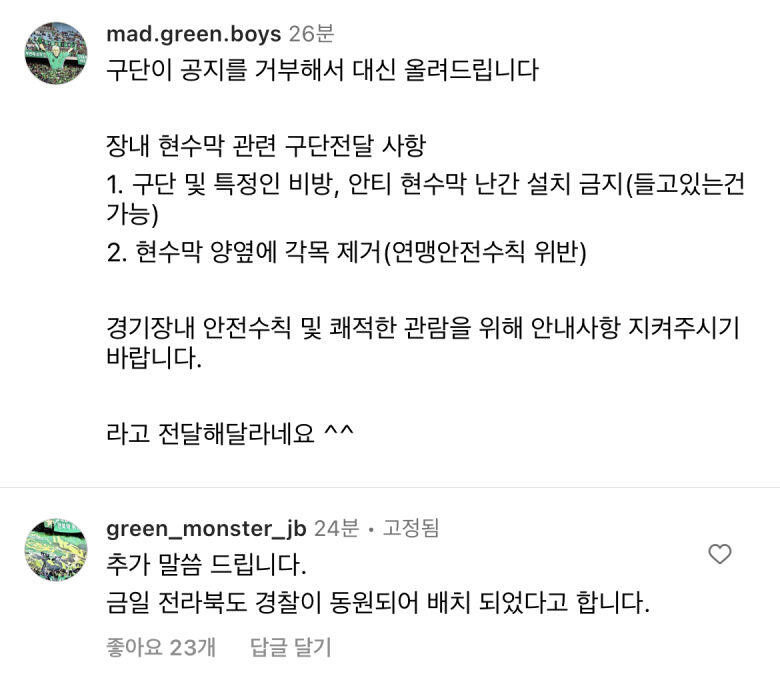Select the line 구단이 공지를 거부해서 대신 올려드립니다
Viewport: 780px width, 694px height.
[322, 70]
